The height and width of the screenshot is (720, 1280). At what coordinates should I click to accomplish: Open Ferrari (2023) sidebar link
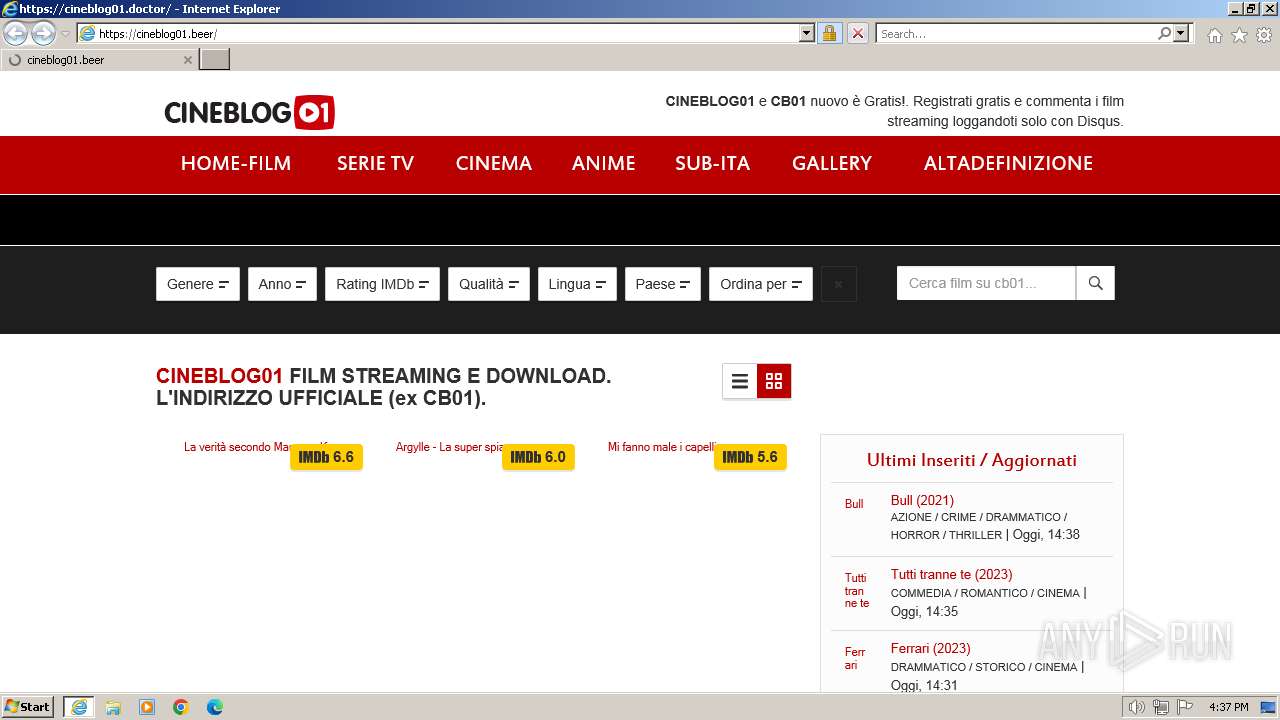(930, 648)
